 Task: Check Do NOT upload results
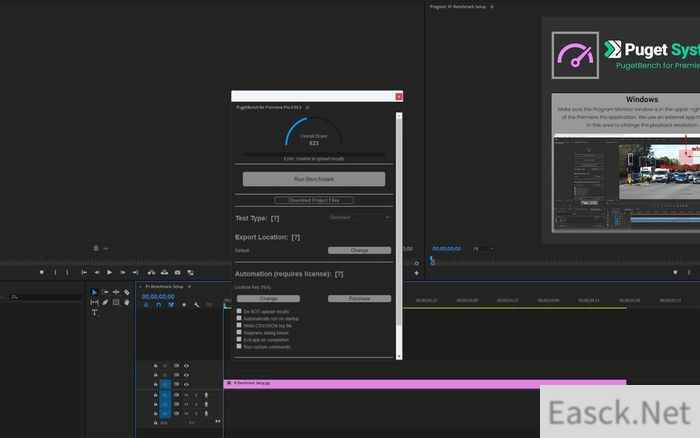(239, 311)
